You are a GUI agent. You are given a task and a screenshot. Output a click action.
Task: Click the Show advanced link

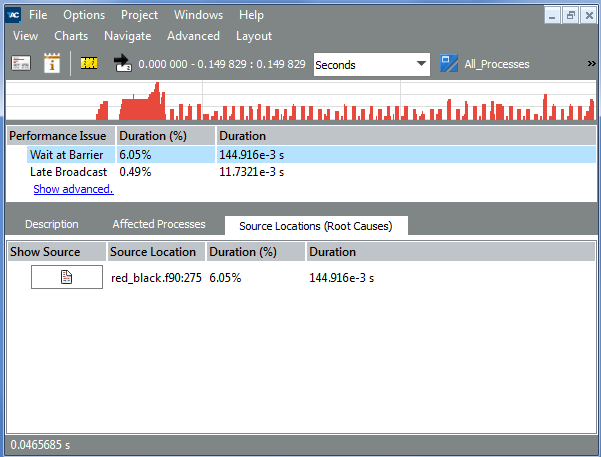coord(73,188)
